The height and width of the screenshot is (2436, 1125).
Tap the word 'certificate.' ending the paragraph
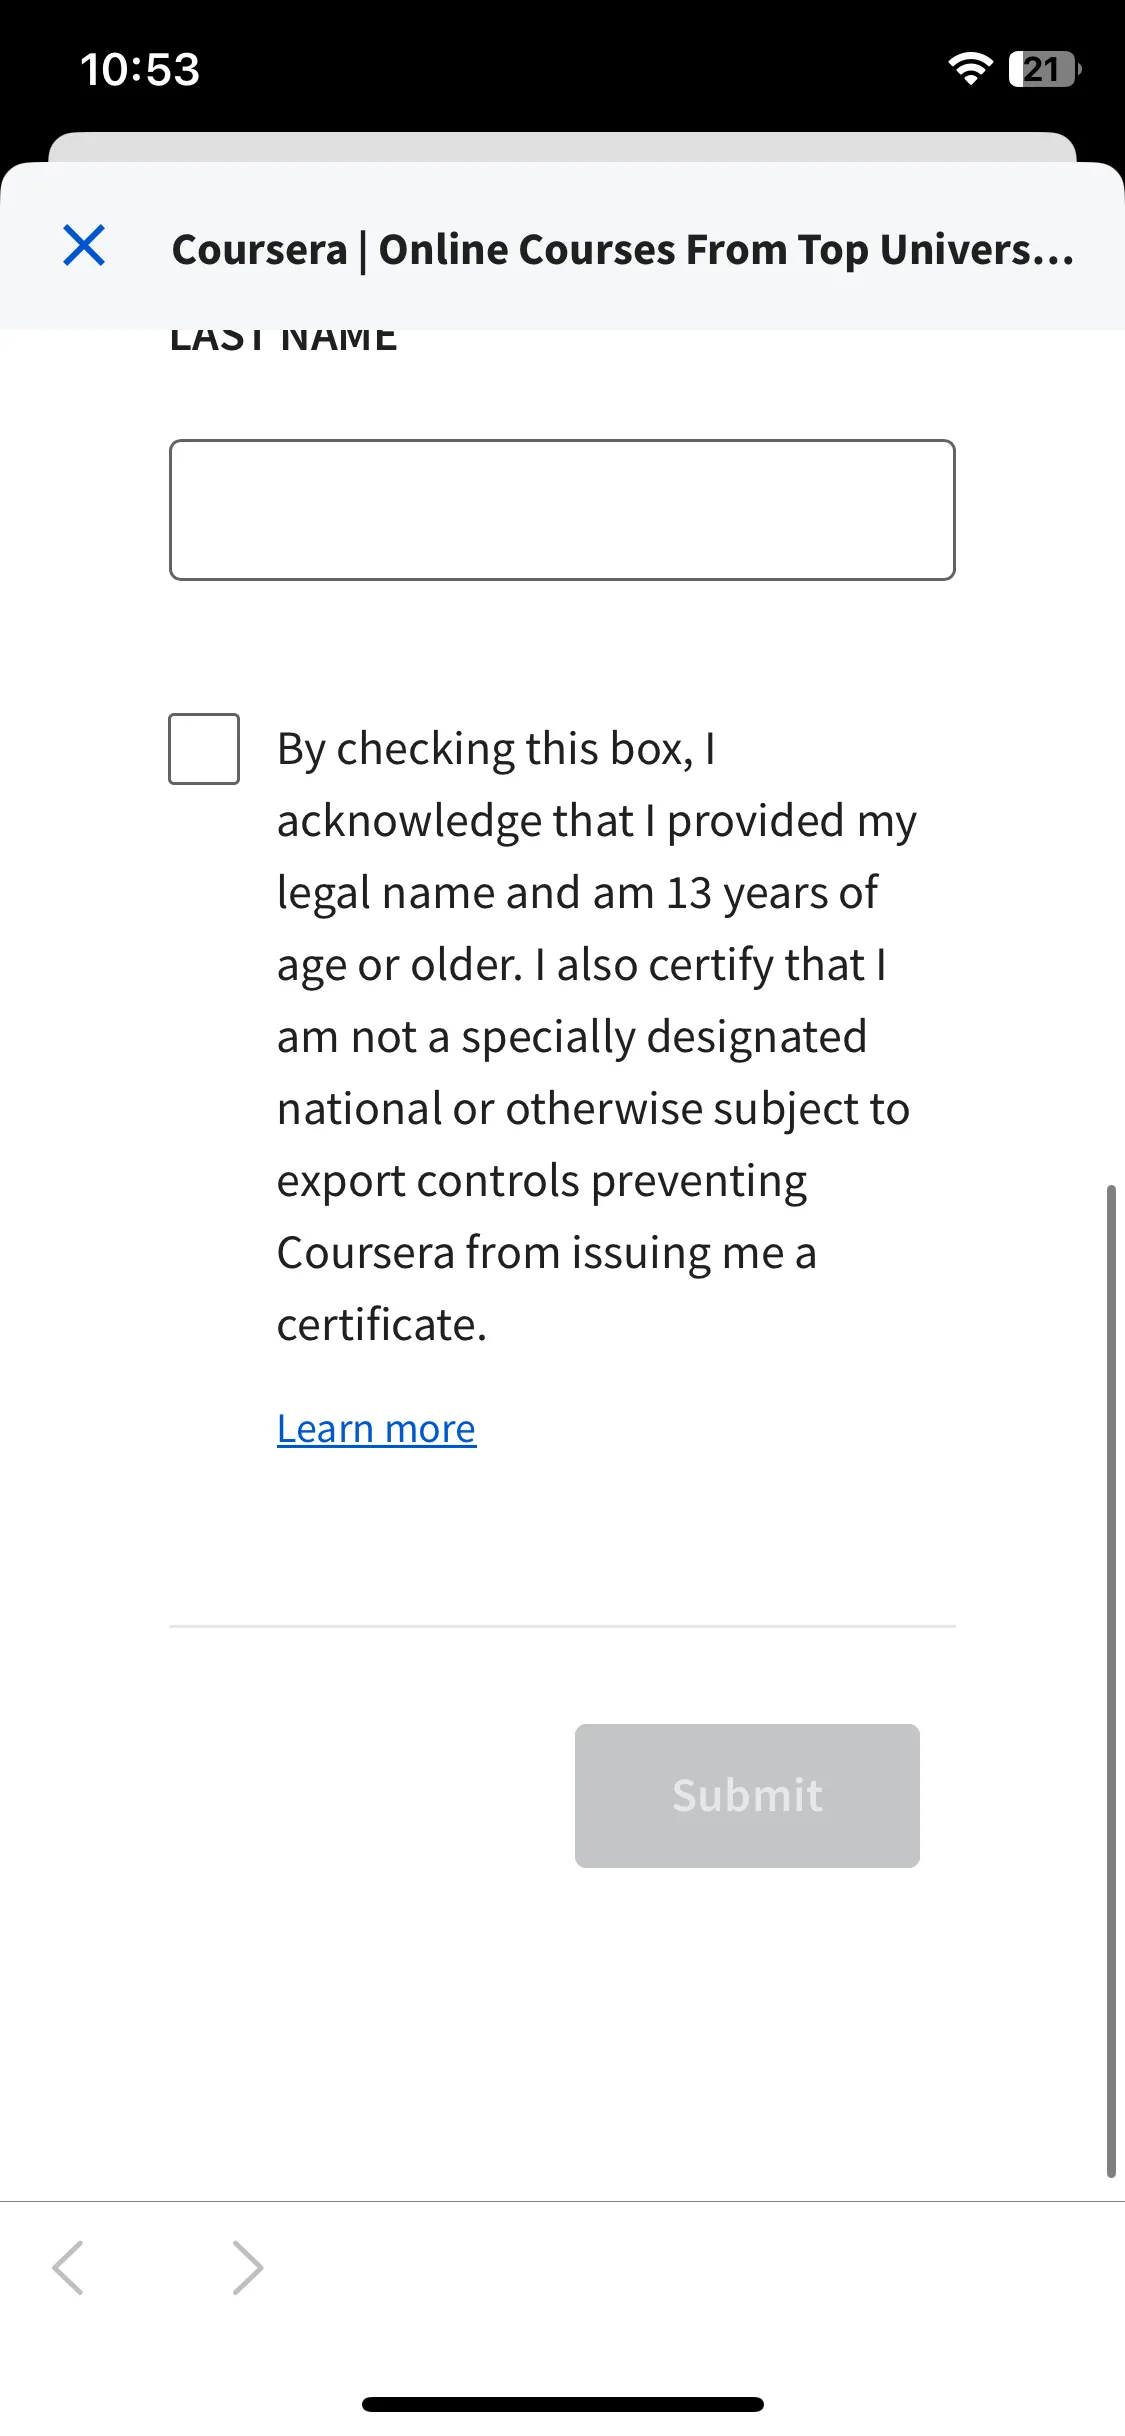(381, 1324)
